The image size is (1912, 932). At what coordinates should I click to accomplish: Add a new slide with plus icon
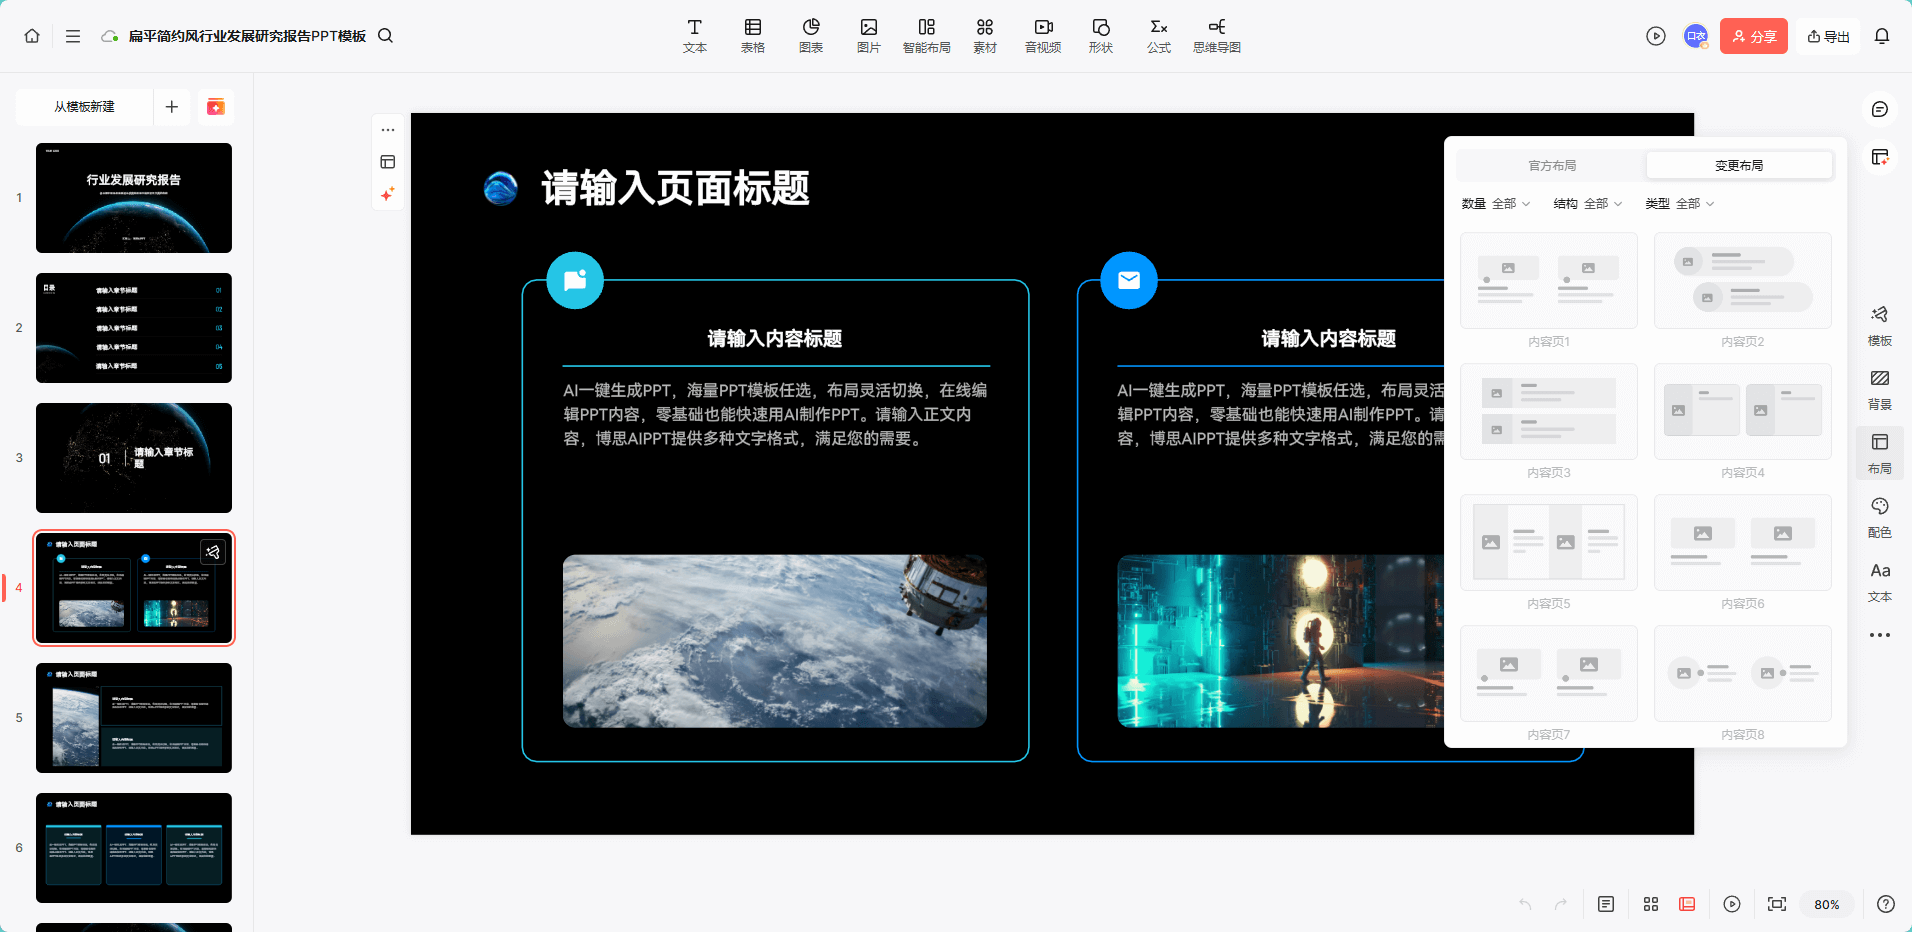click(x=172, y=107)
